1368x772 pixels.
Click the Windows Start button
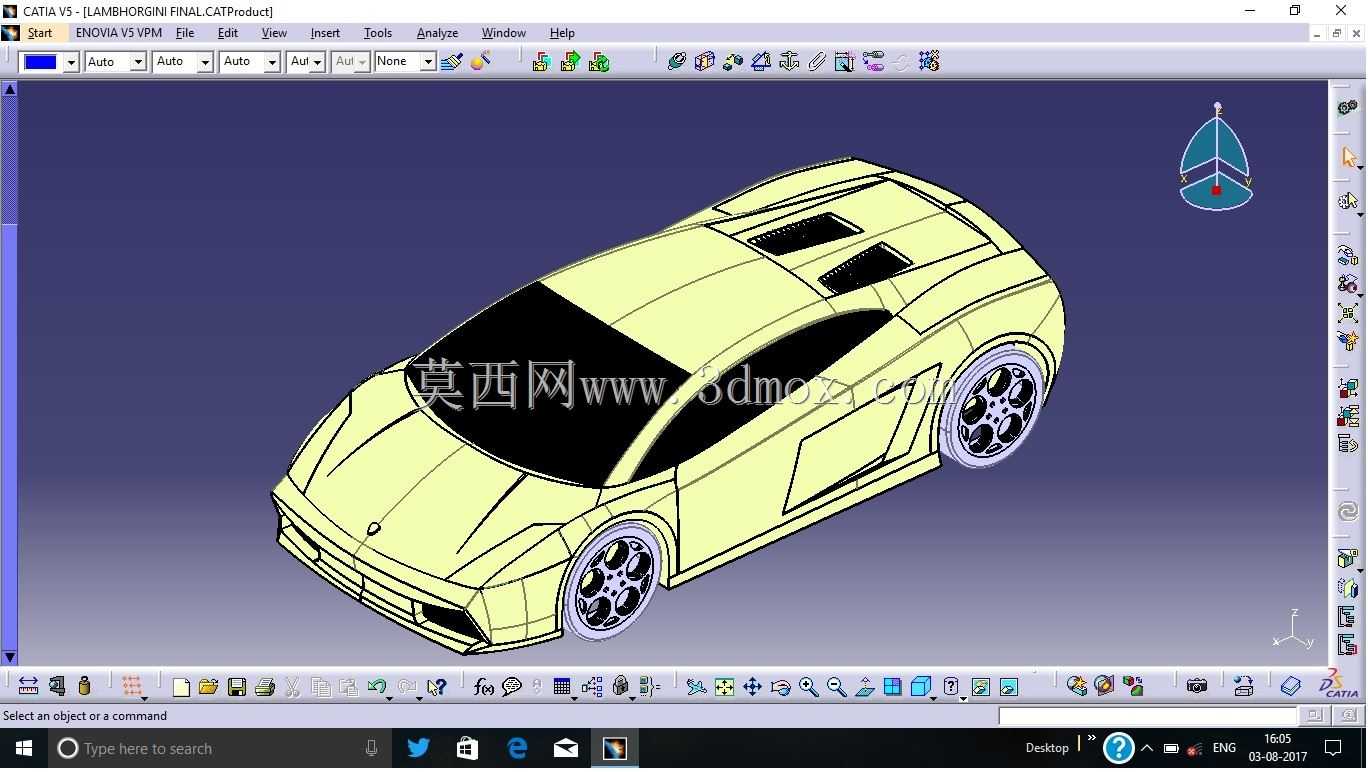[23, 748]
